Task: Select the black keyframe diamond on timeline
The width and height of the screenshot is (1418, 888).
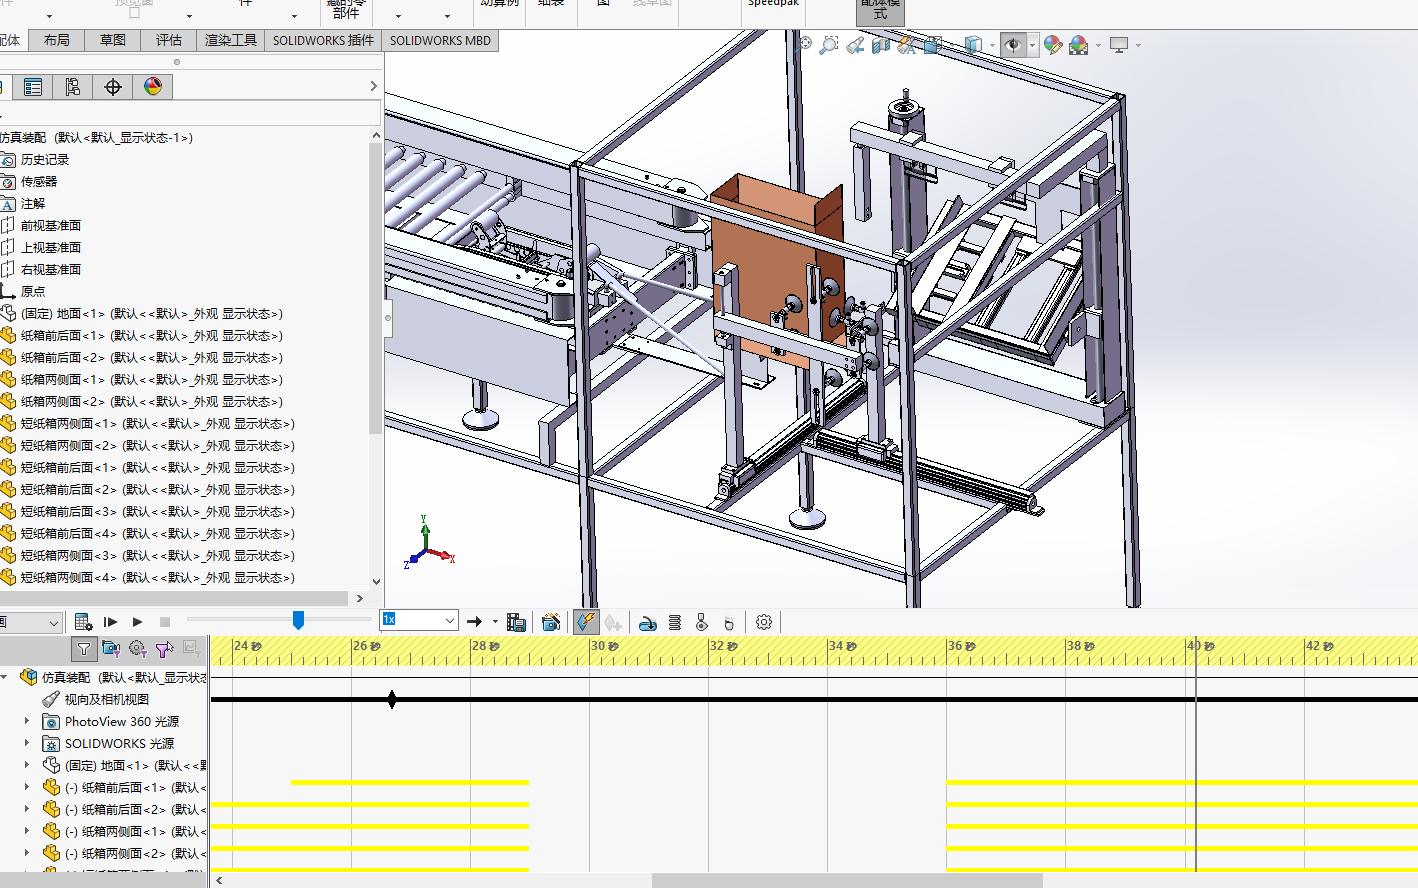Action: point(392,699)
